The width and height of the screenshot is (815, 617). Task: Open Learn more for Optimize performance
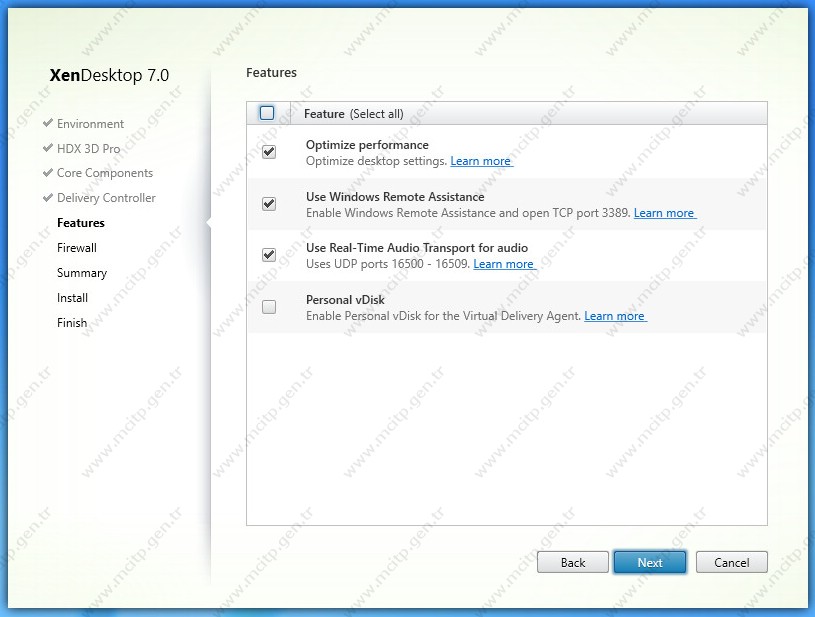[481, 161]
